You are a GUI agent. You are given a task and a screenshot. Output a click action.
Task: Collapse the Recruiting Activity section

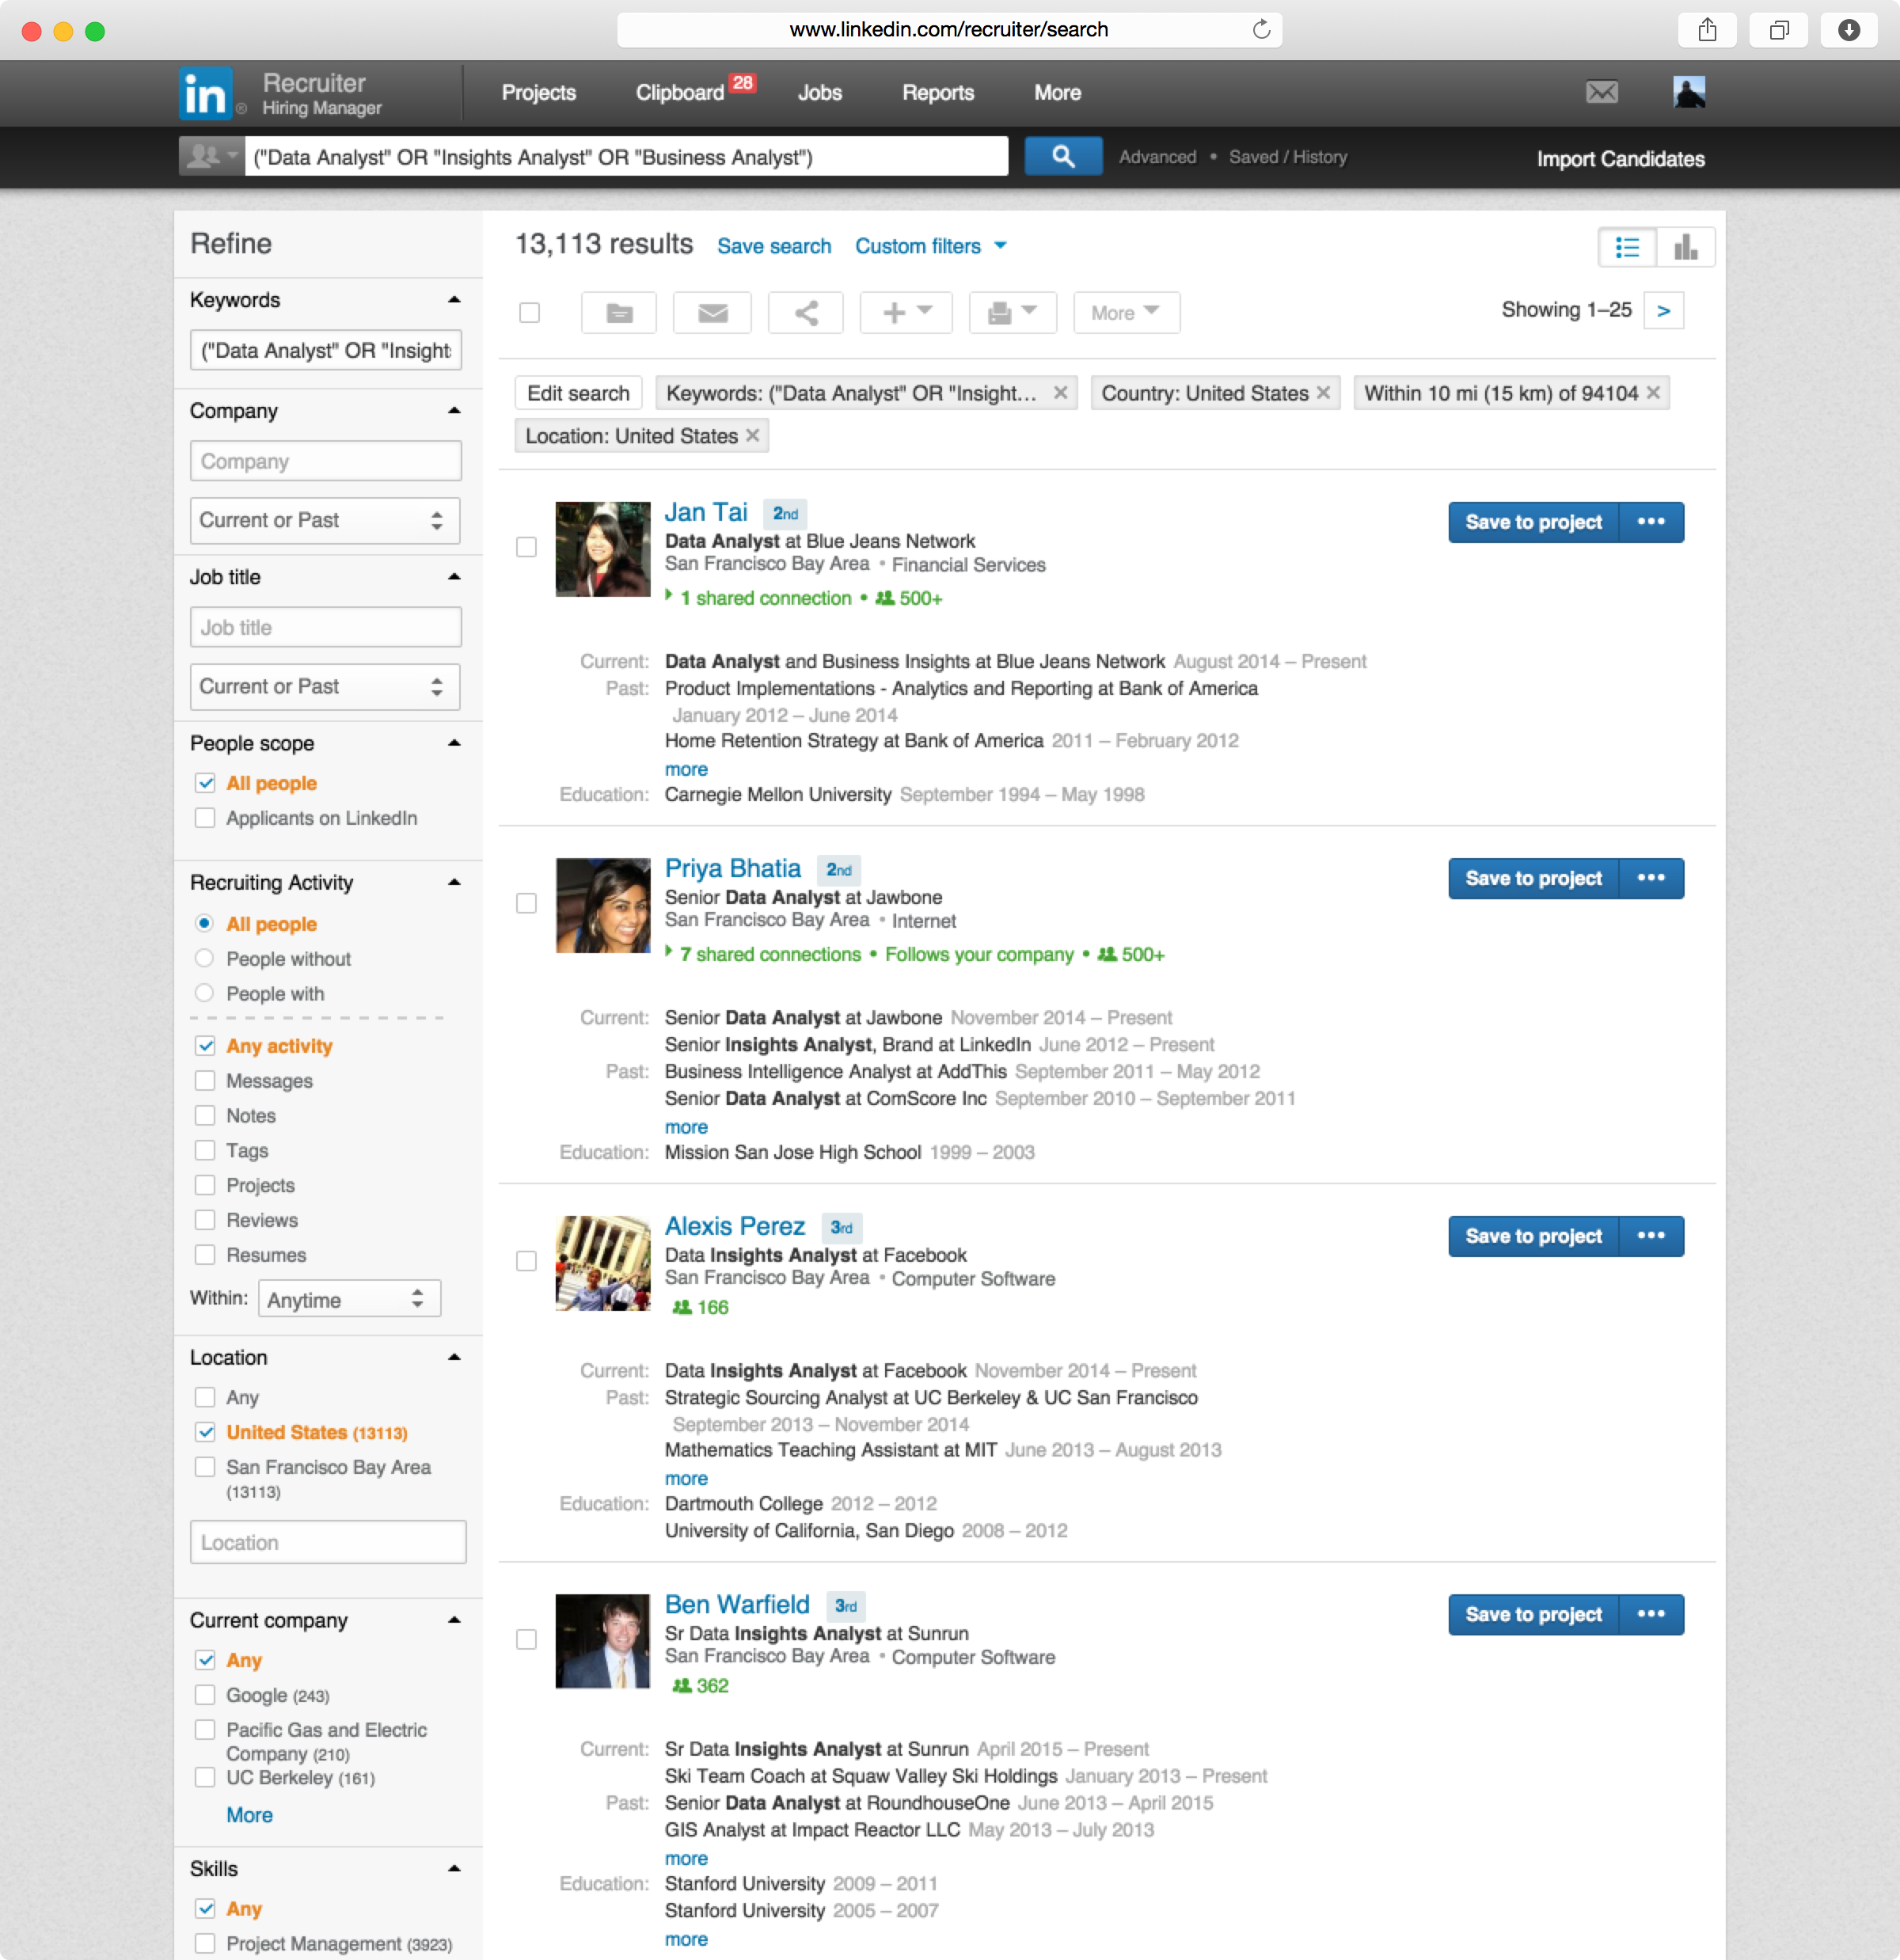(x=454, y=882)
